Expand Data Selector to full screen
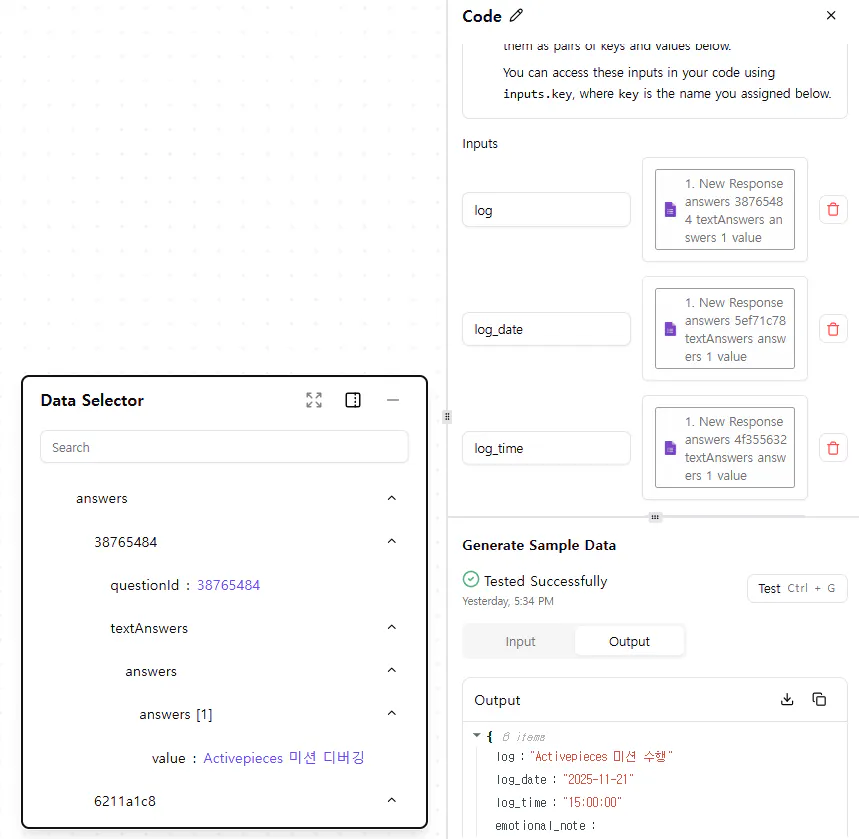 pyautogui.click(x=314, y=400)
